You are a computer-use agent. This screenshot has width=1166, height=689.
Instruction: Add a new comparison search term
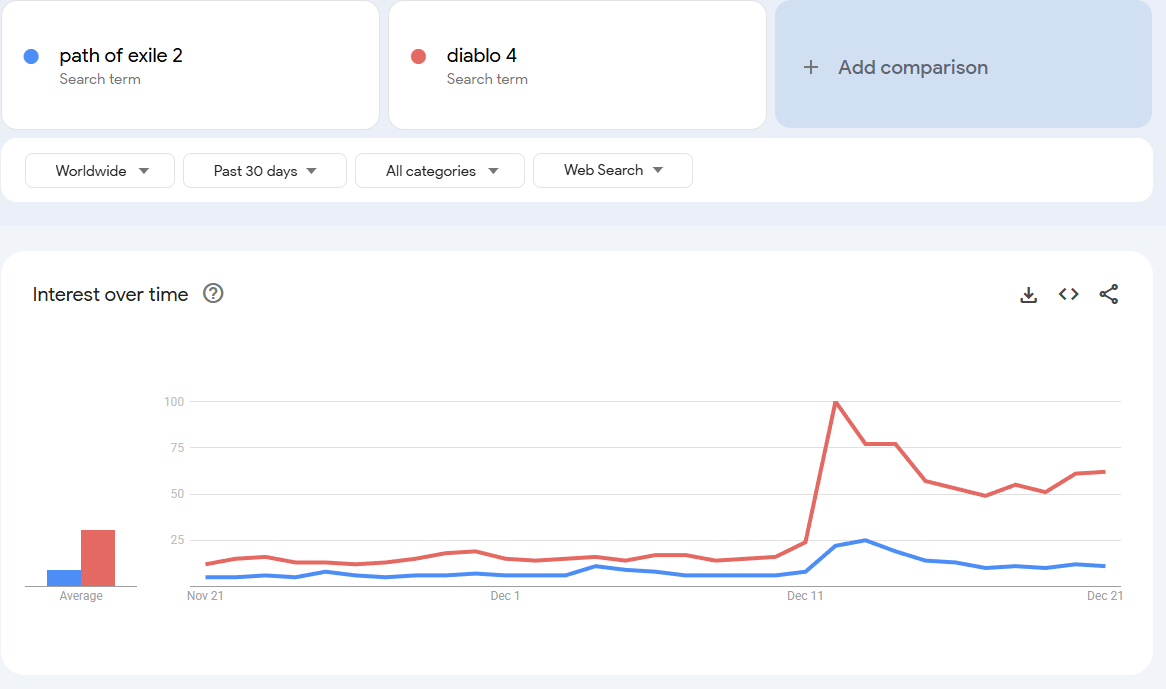[x=963, y=65]
